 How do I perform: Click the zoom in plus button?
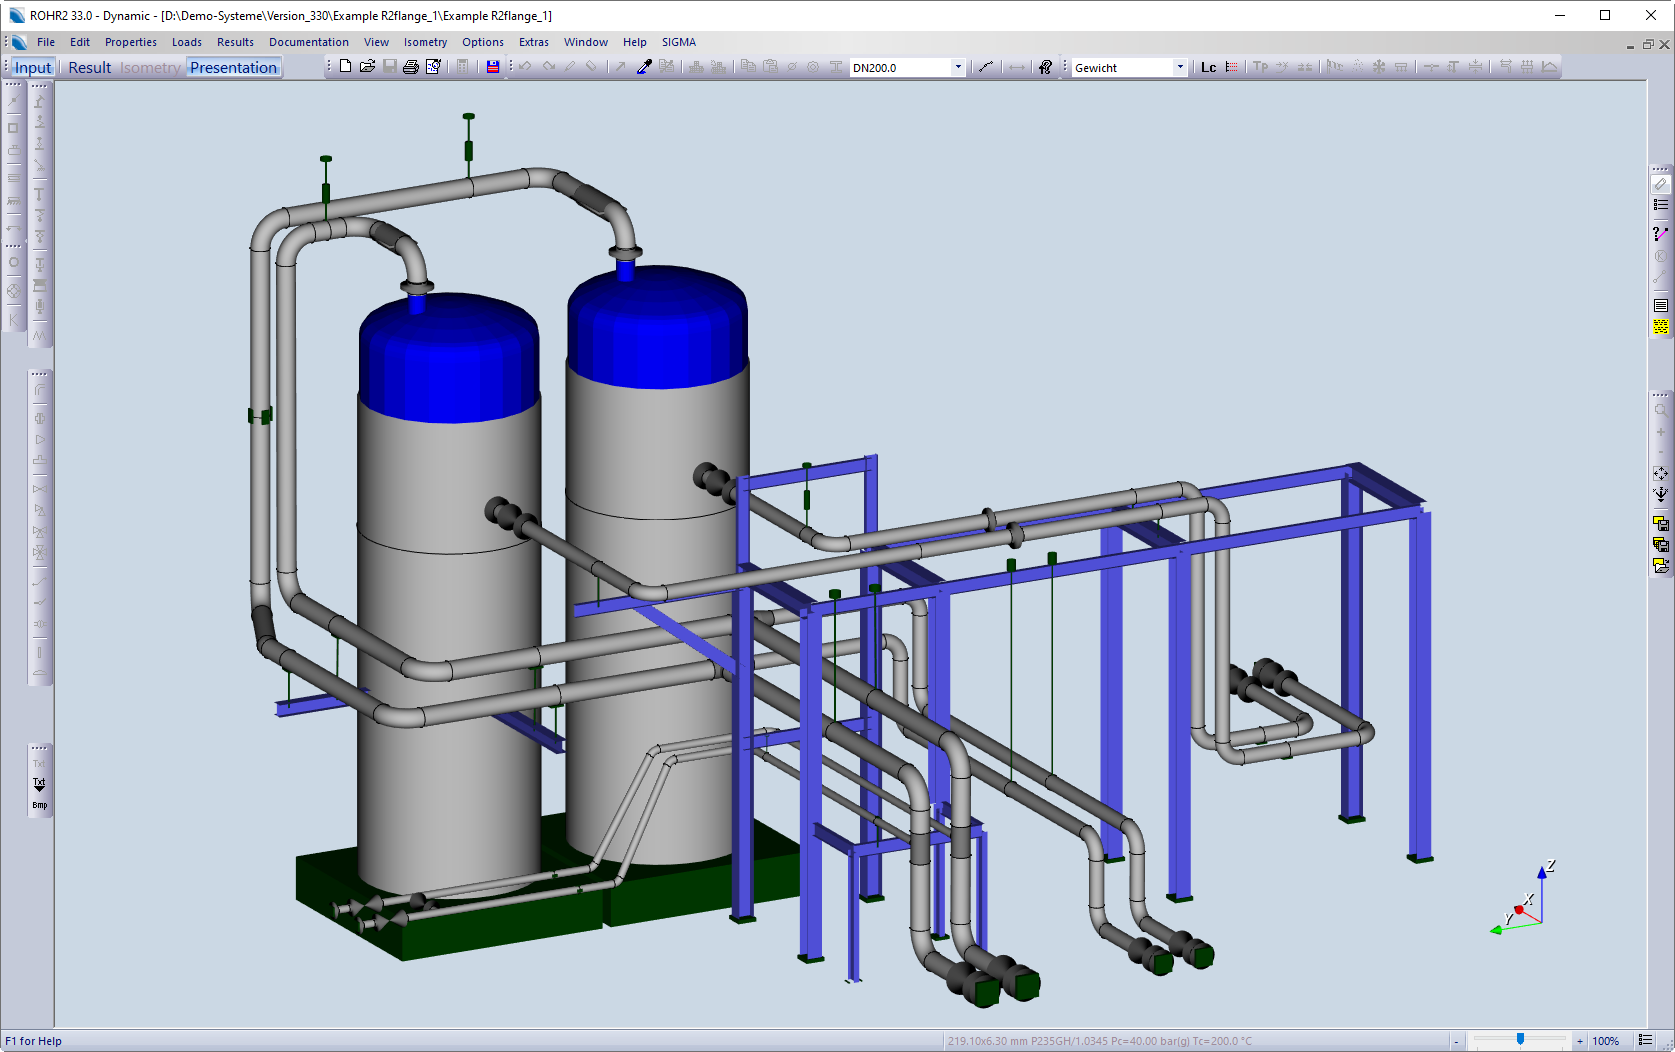pyautogui.click(x=1580, y=1041)
